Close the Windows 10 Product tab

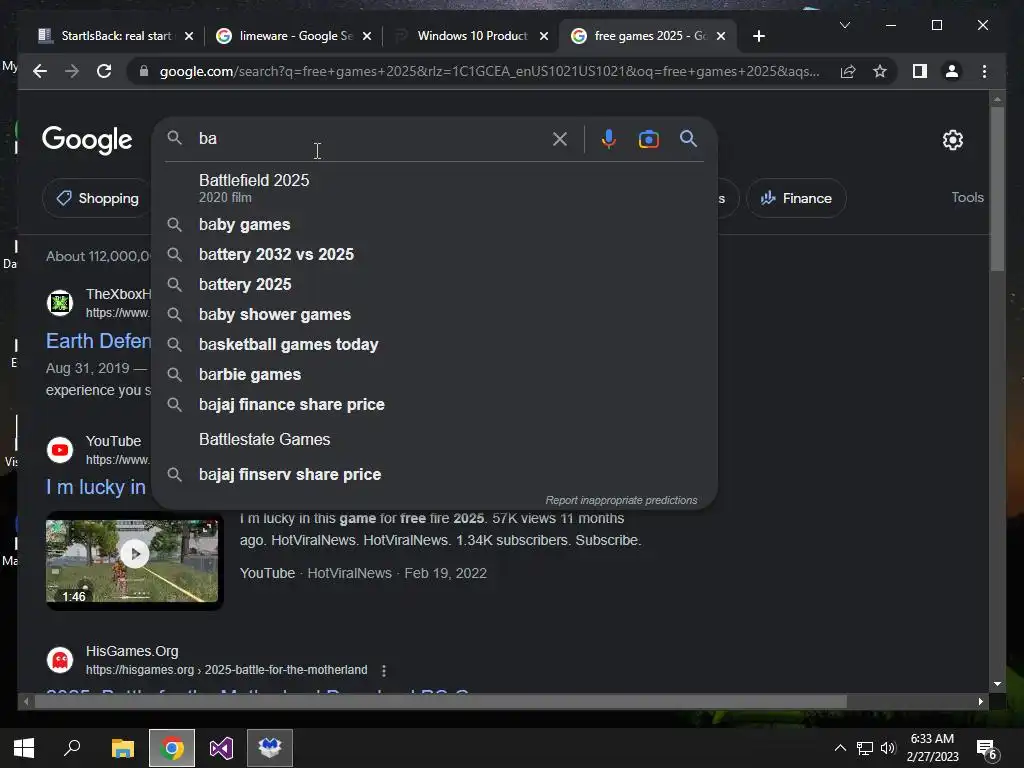click(x=544, y=36)
